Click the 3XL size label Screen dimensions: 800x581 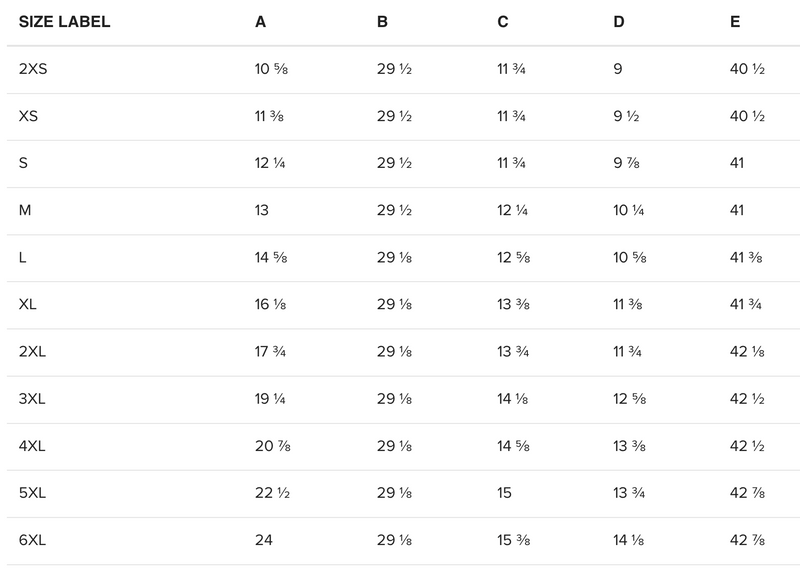(x=32, y=400)
